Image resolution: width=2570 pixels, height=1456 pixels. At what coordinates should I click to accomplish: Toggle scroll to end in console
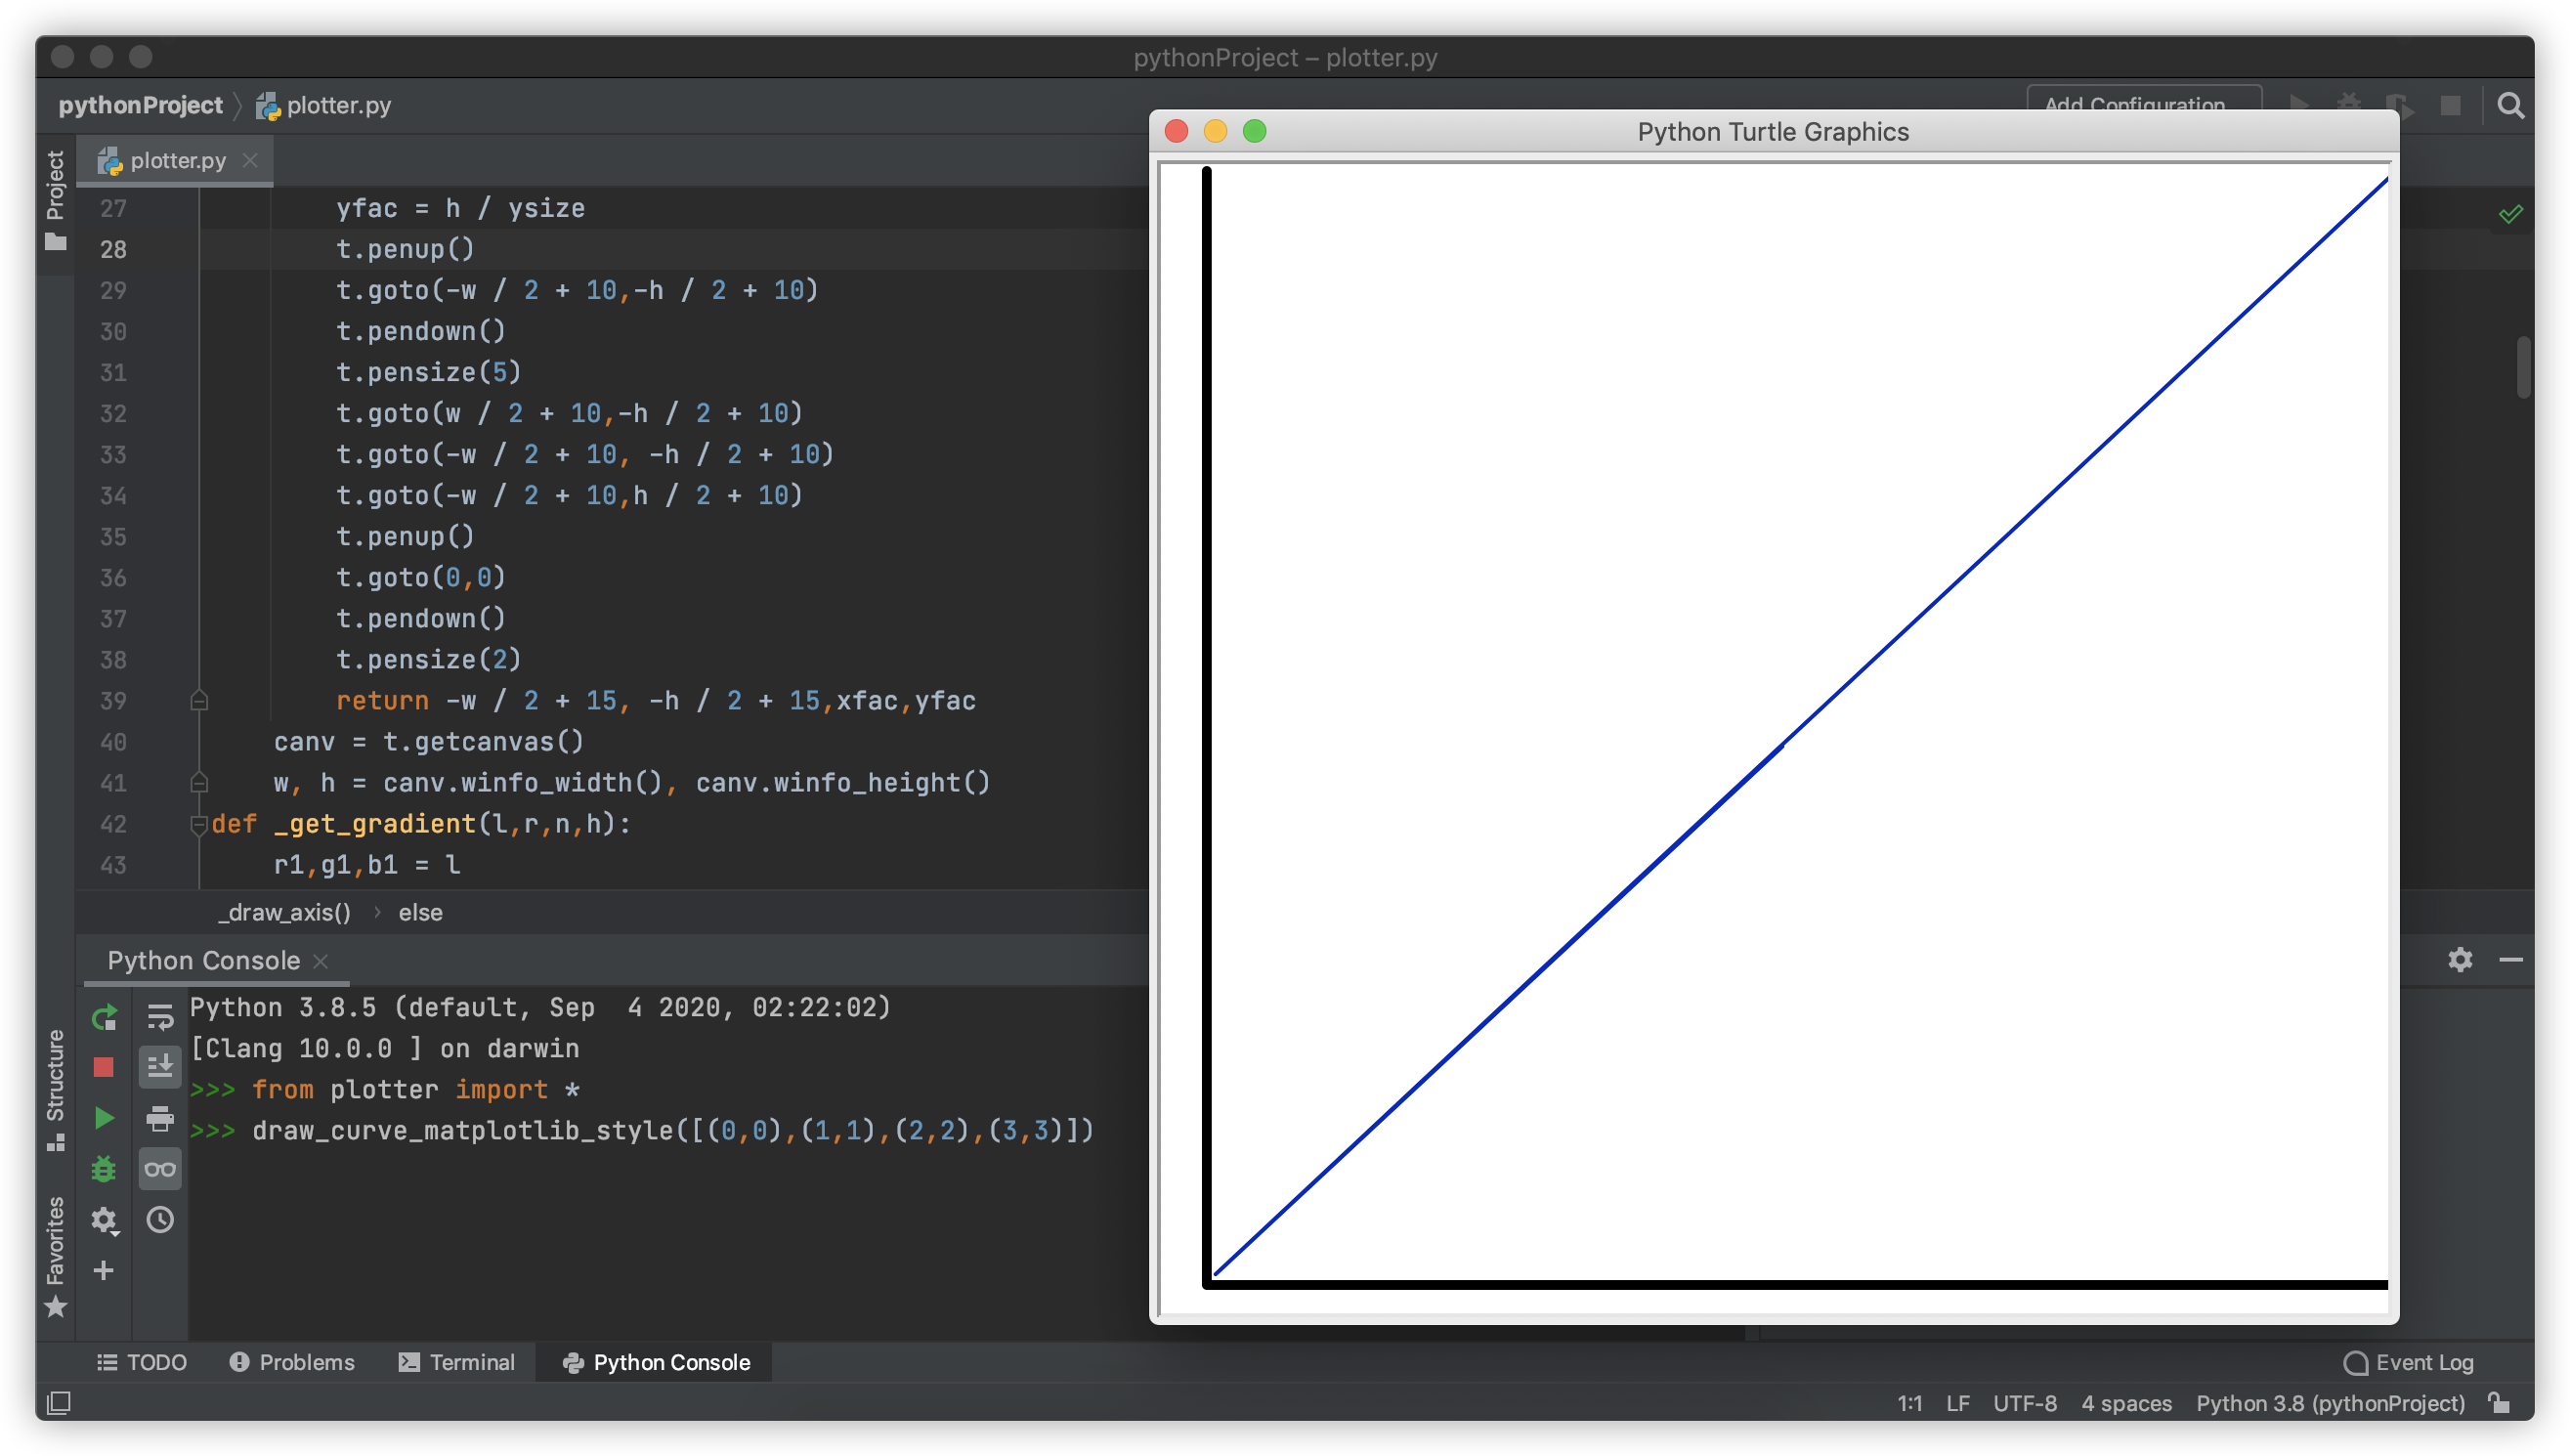(160, 1068)
